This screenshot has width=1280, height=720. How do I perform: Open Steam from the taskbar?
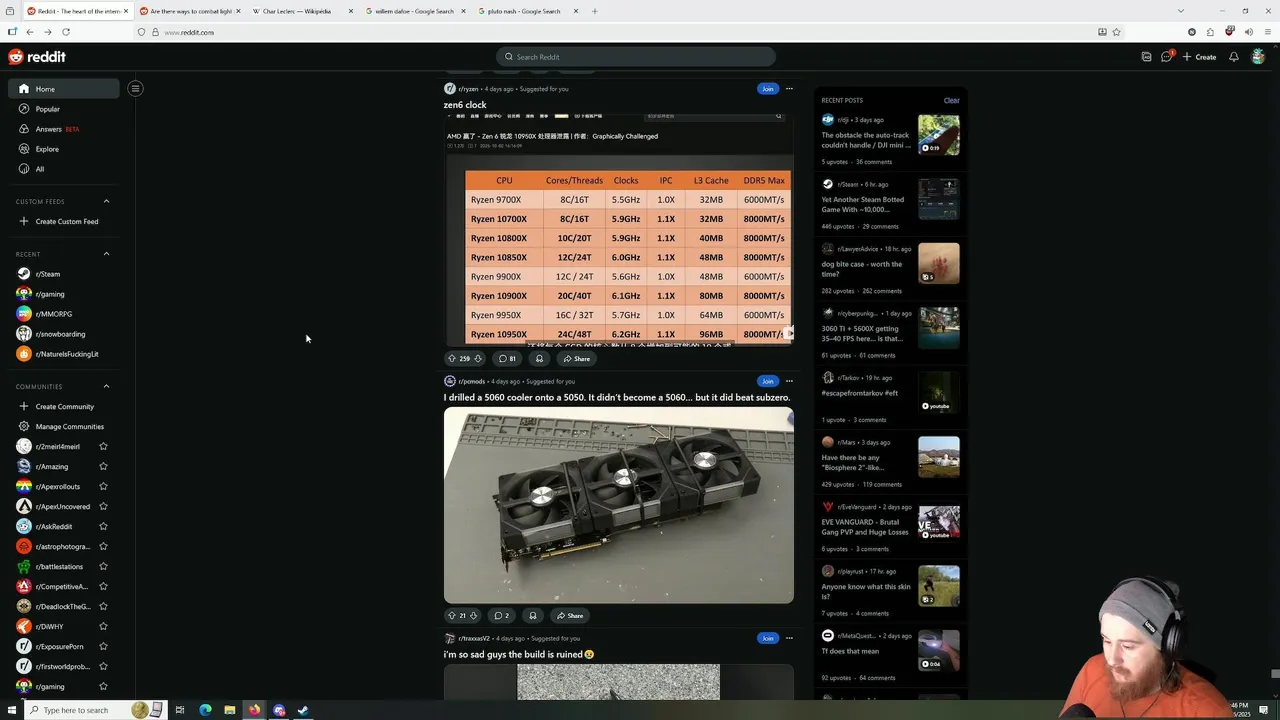click(303, 710)
